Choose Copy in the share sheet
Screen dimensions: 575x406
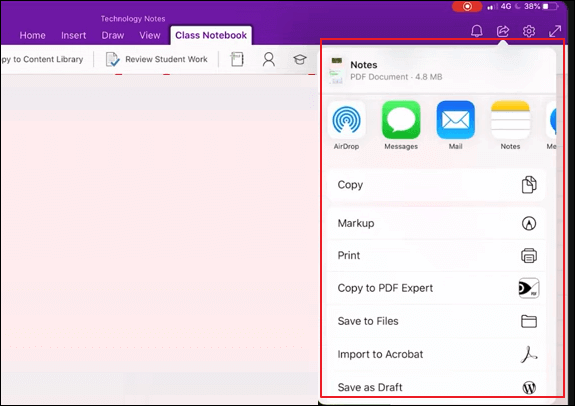tap(436, 184)
